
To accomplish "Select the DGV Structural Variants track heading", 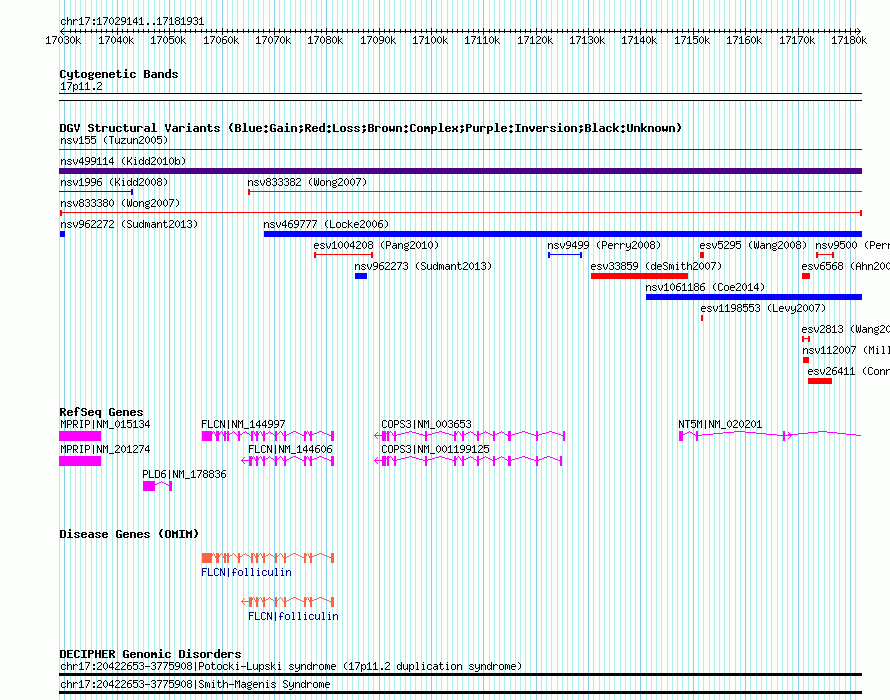I will pyautogui.click(x=371, y=128).
